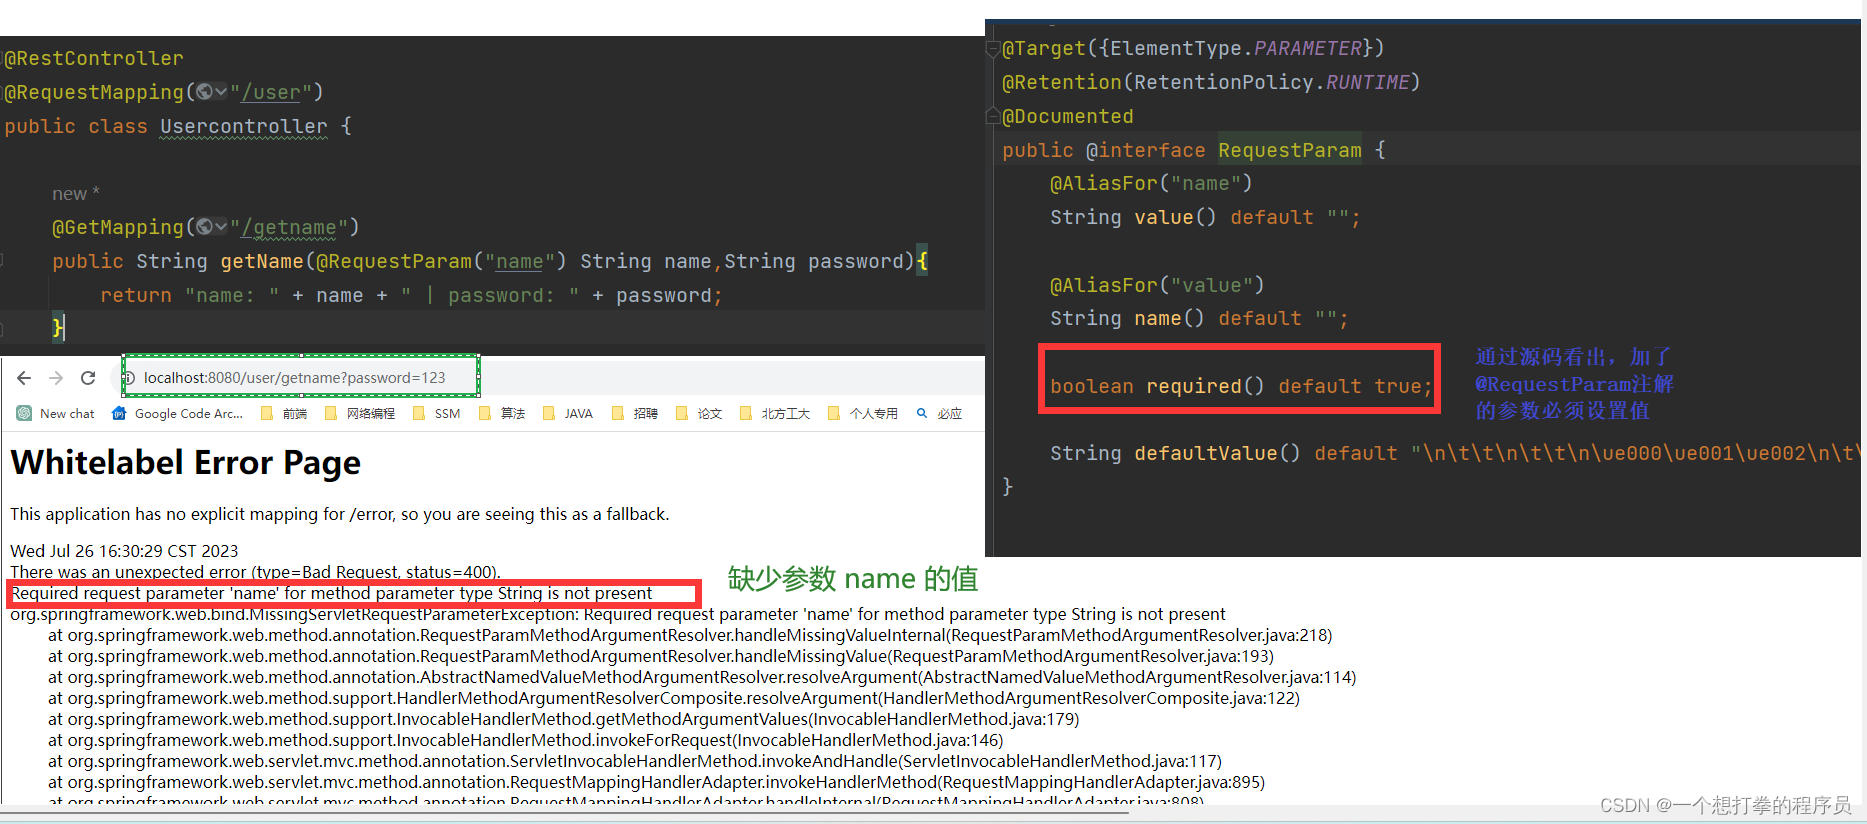View site information for localhost
Viewport: 1867px width, 824px height.
click(129, 378)
